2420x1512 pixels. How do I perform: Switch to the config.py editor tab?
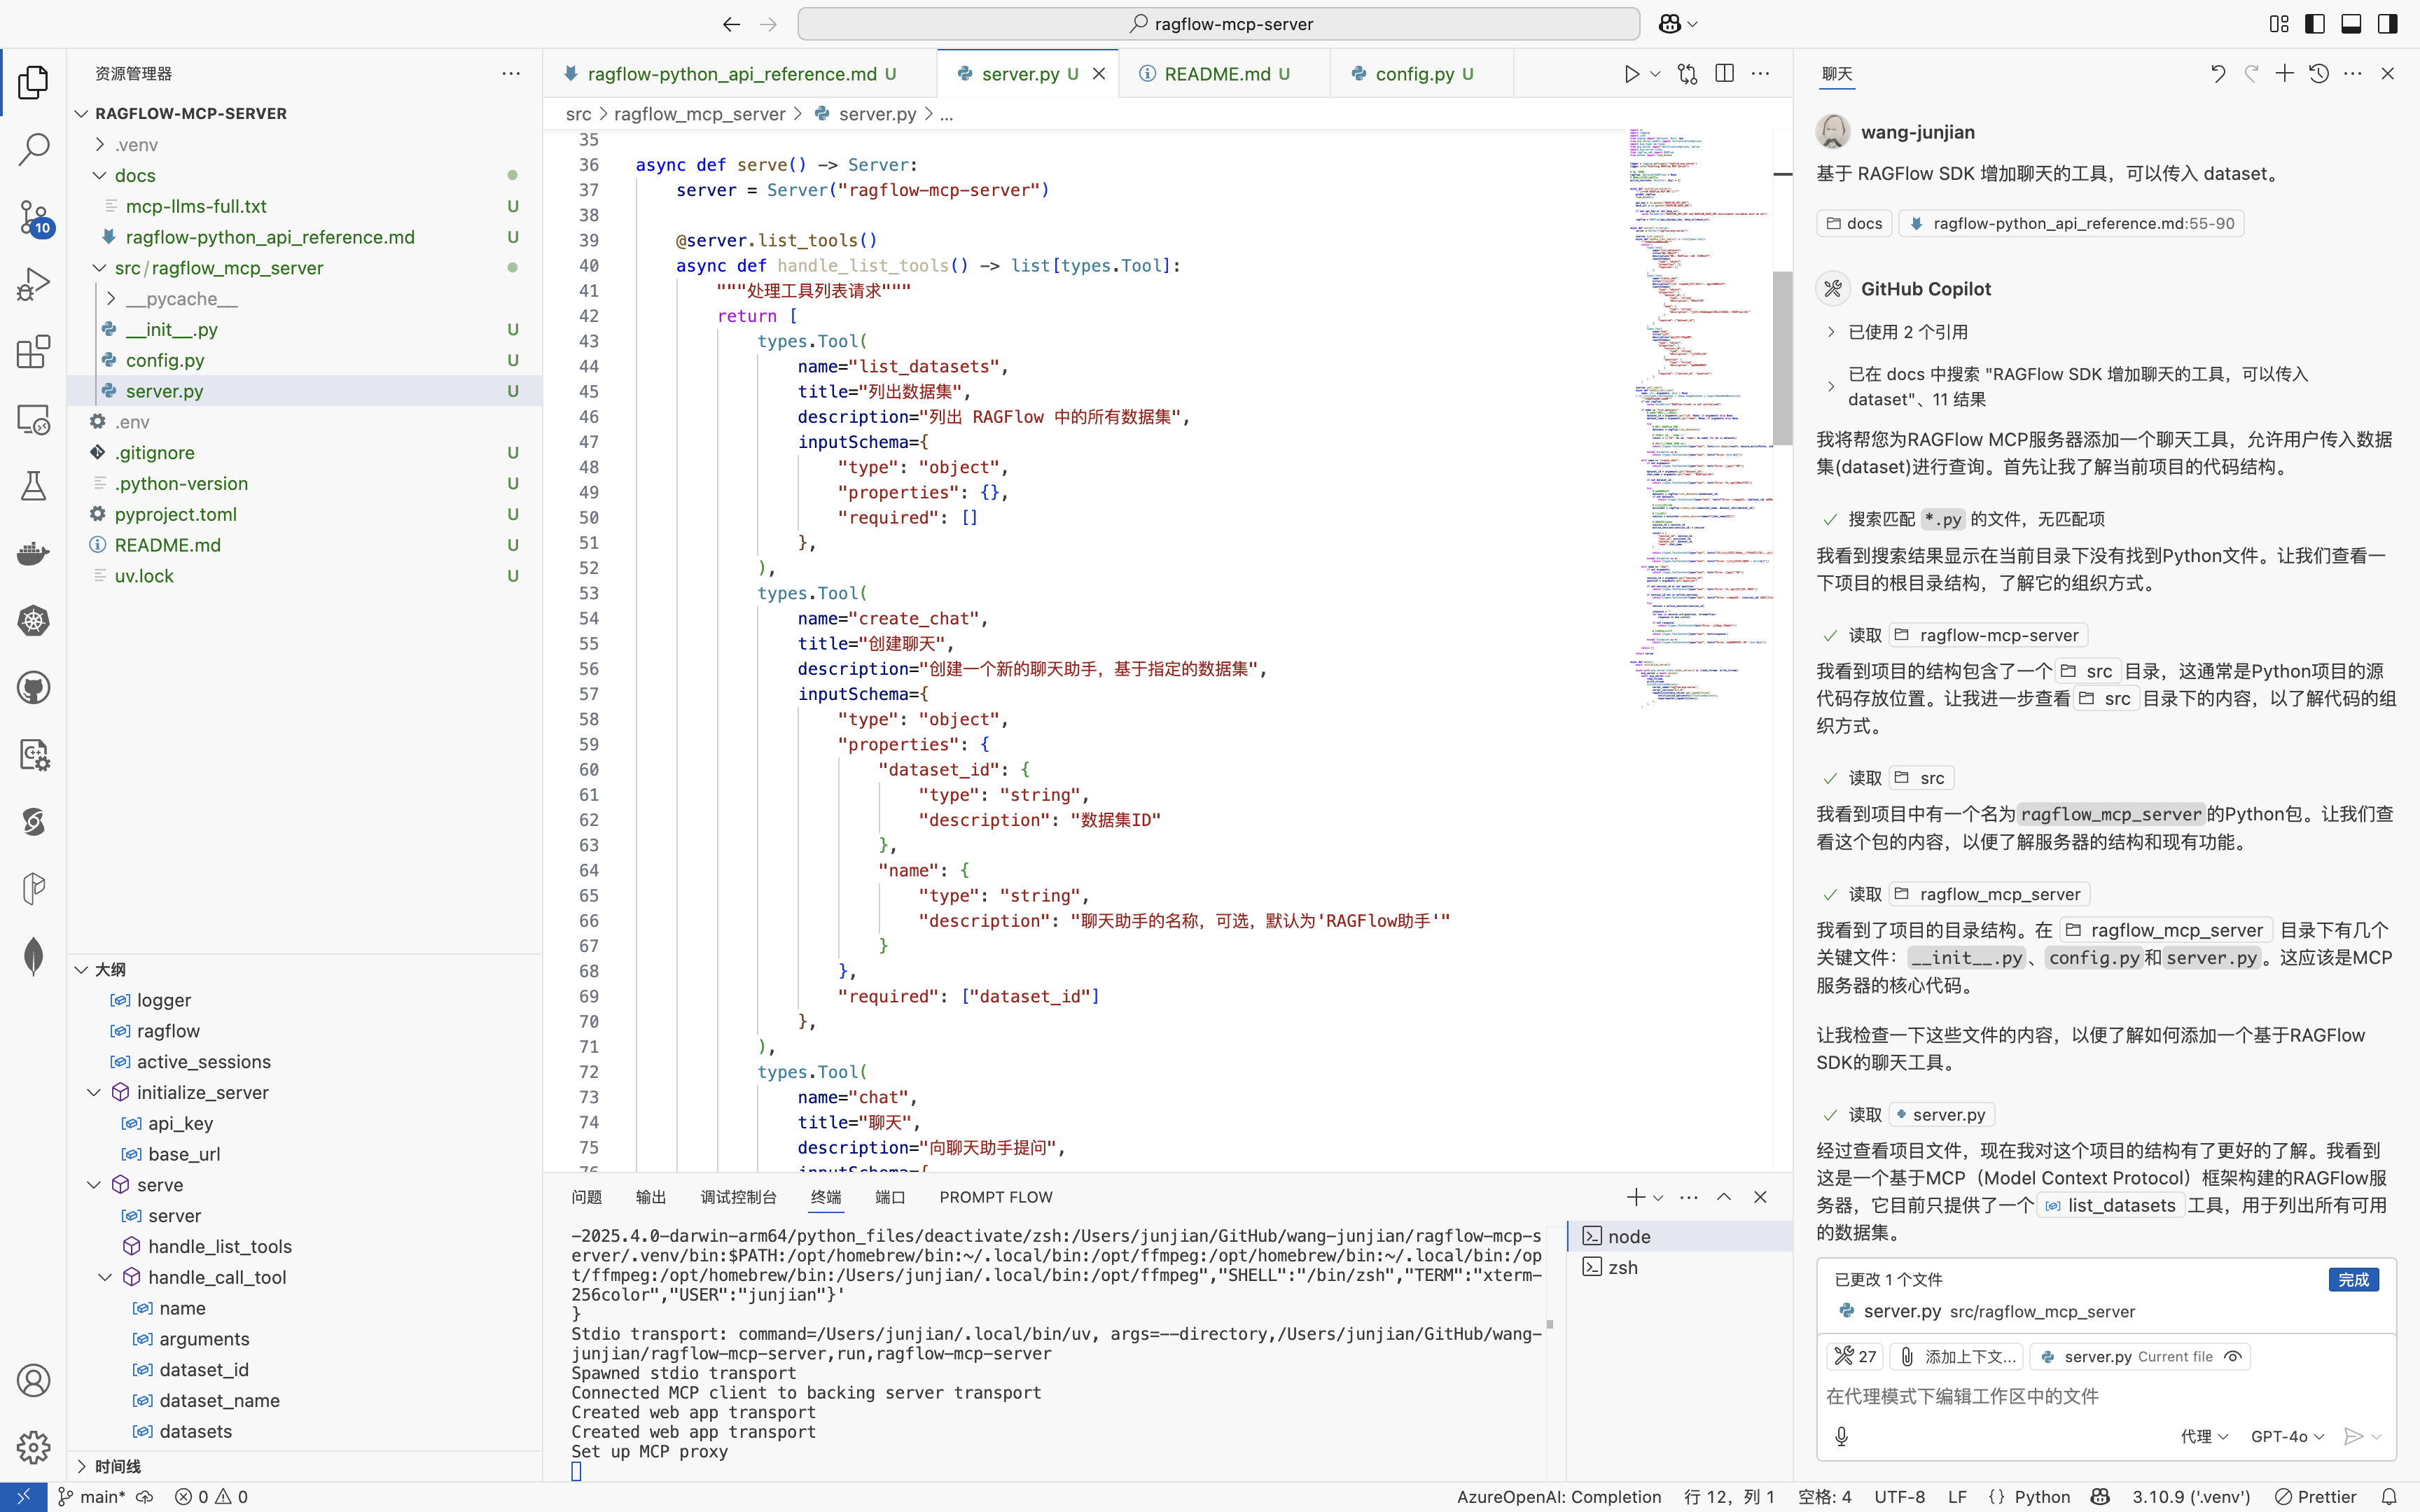[x=1414, y=74]
